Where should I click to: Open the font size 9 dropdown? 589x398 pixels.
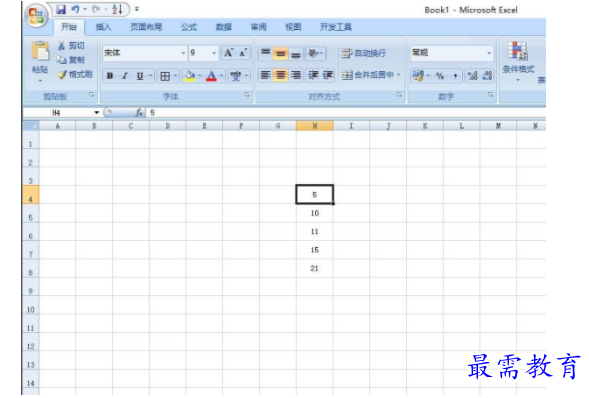(214, 53)
